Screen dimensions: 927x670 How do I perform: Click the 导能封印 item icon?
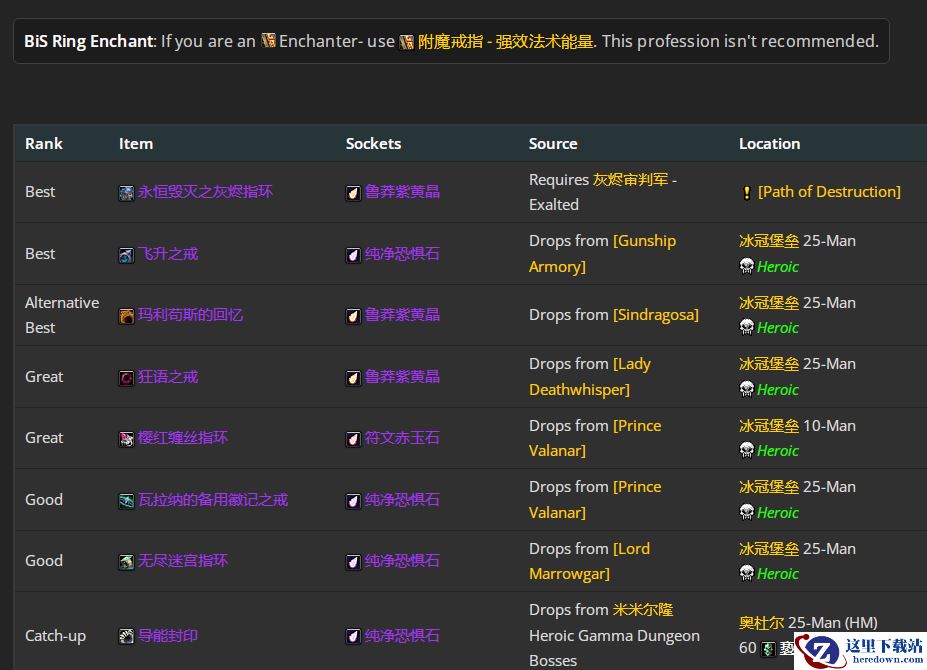tap(127, 636)
